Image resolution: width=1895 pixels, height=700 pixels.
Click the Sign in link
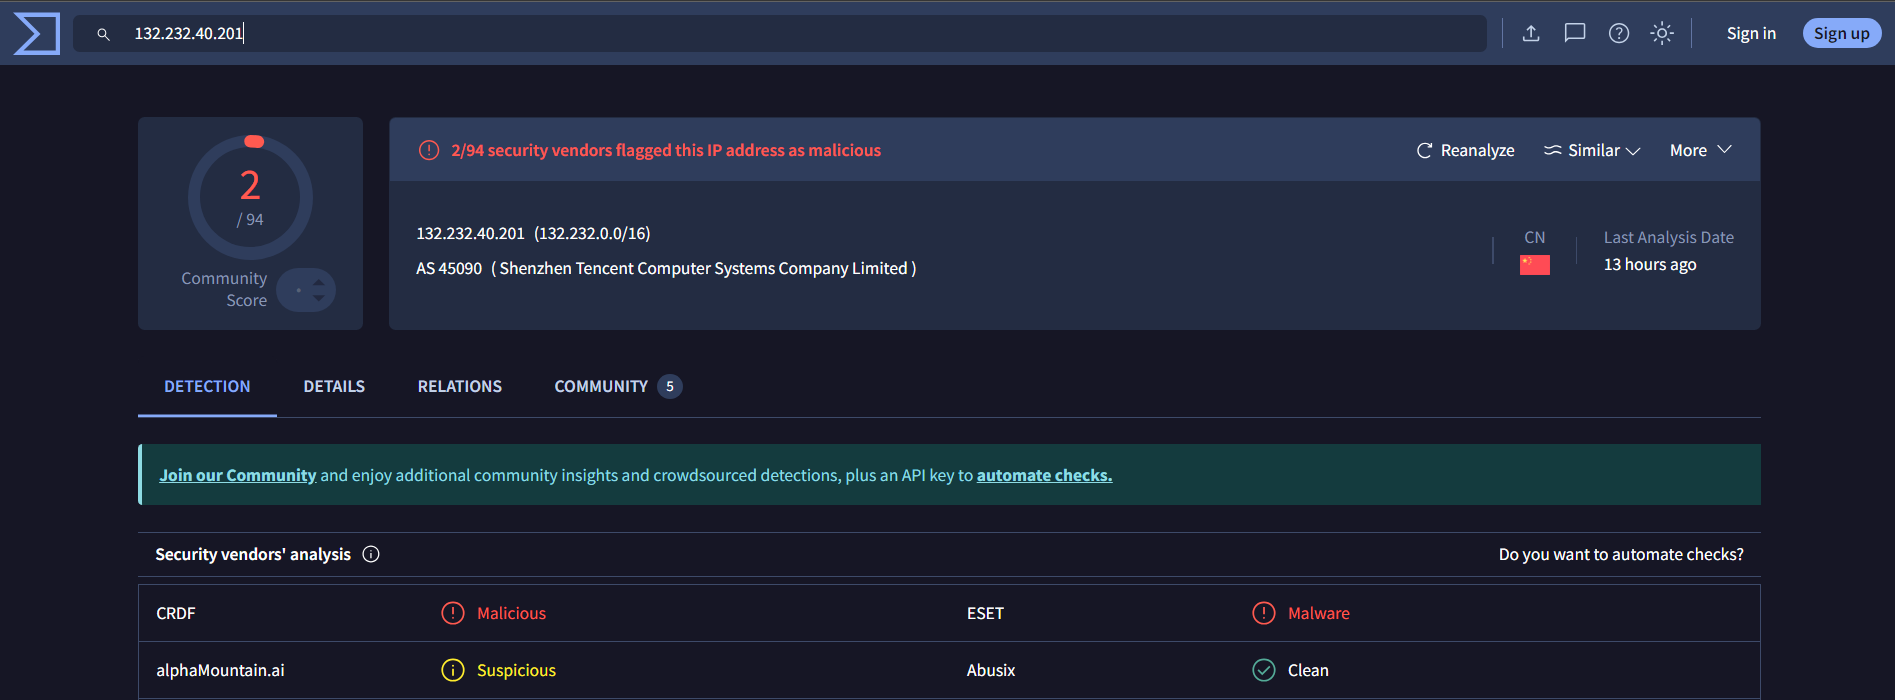pos(1751,33)
